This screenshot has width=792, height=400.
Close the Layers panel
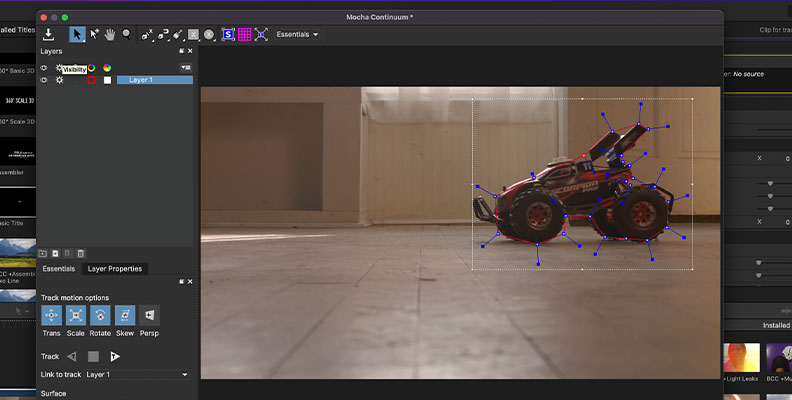coord(190,51)
